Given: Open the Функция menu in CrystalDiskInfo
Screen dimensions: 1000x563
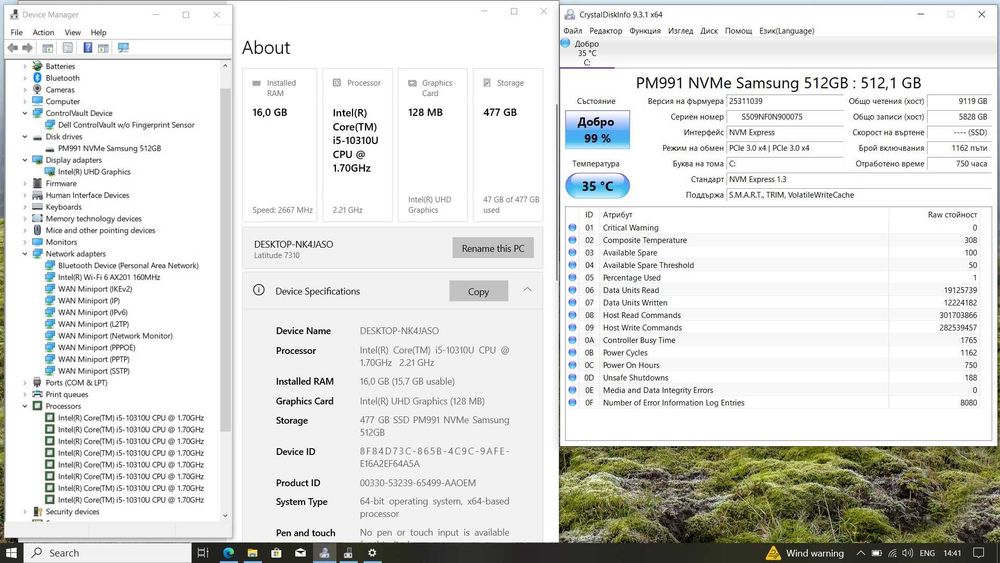Looking at the screenshot, I should pos(645,31).
